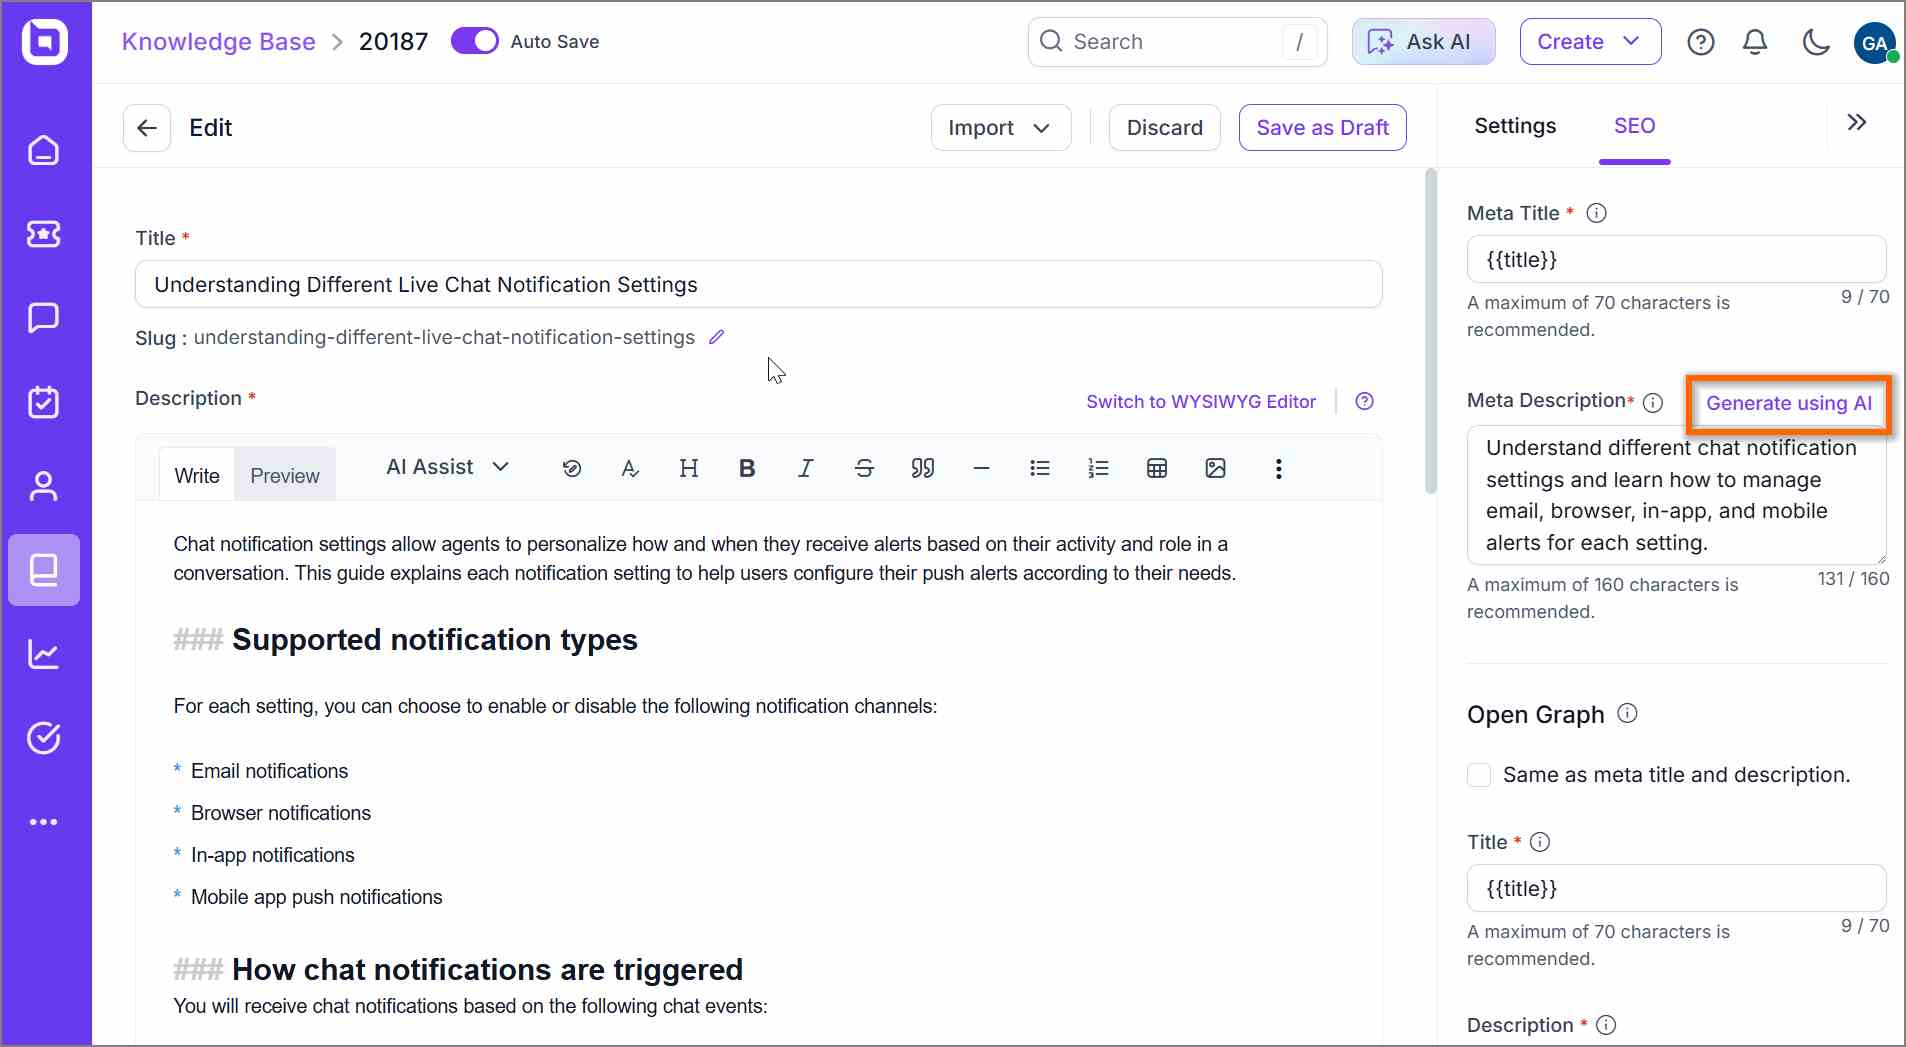The image size is (1906, 1047).
Task: Switch to dark mode moon icon
Action: click(x=1815, y=42)
